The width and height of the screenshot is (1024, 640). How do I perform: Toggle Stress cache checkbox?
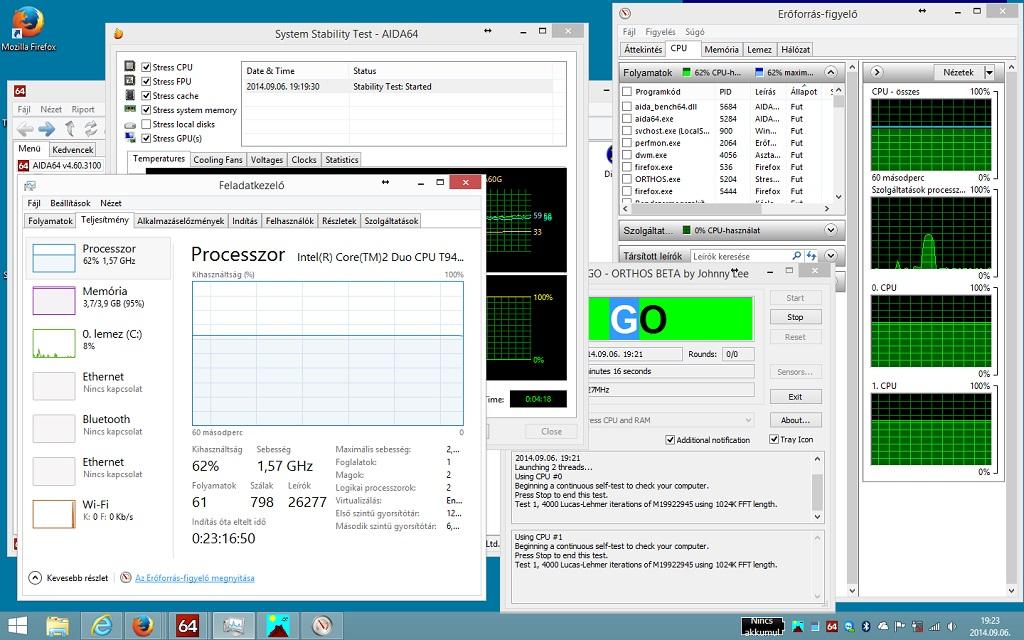pos(146,96)
